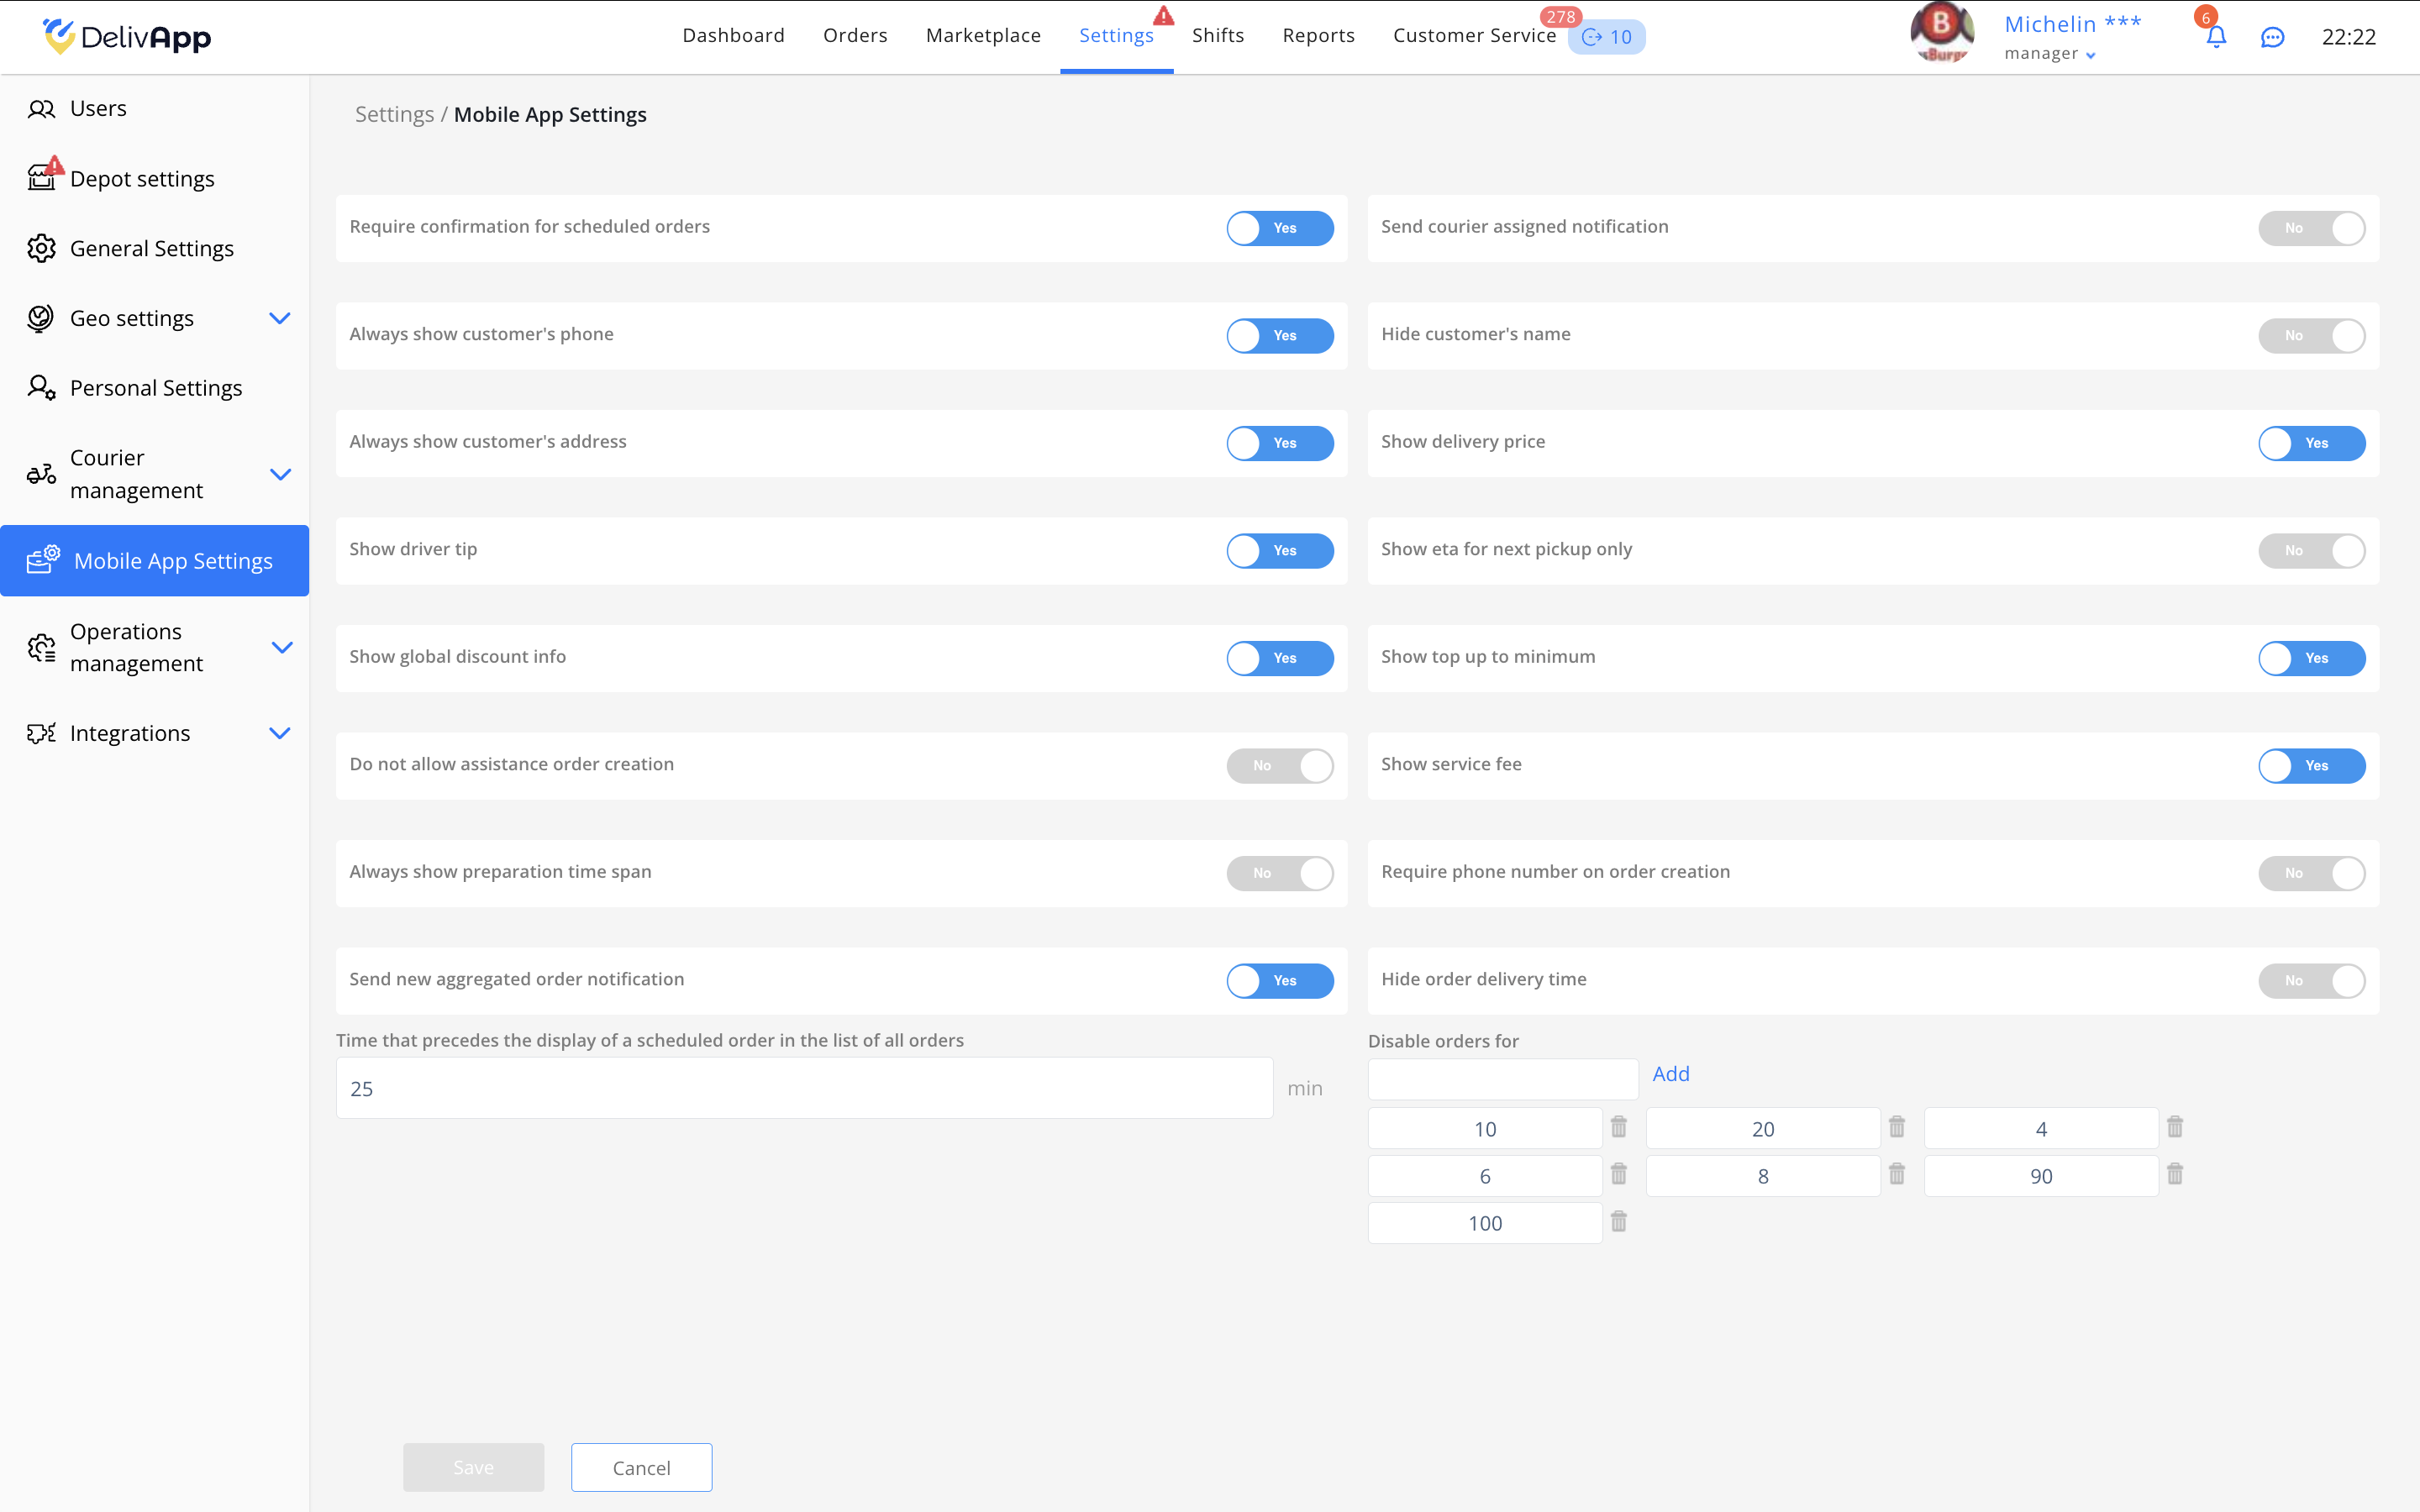Turn on Always show preparation time span
This screenshot has width=2420, height=1512.
tap(1279, 873)
